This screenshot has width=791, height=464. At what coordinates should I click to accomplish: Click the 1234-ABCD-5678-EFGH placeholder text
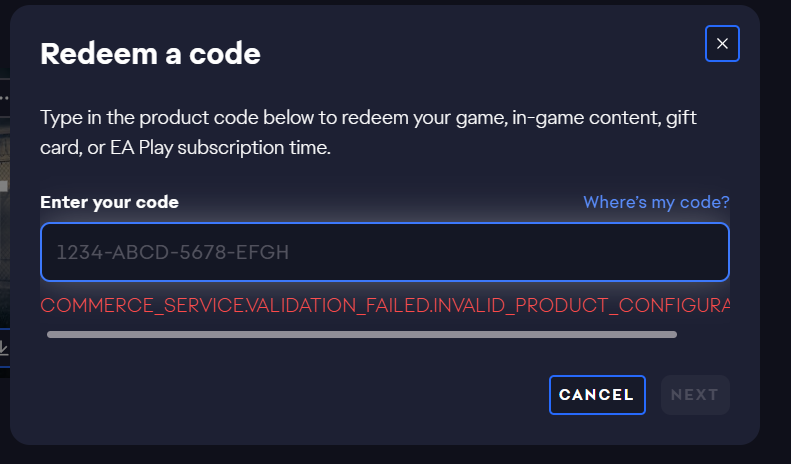[172, 252]
